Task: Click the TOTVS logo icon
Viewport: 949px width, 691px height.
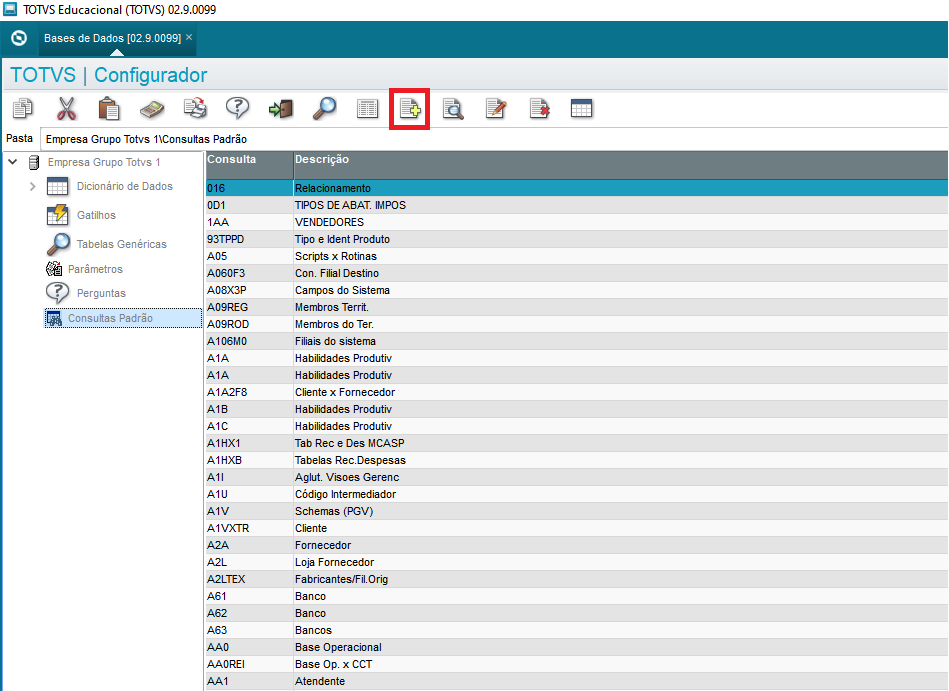Action: tap(19, 38)
